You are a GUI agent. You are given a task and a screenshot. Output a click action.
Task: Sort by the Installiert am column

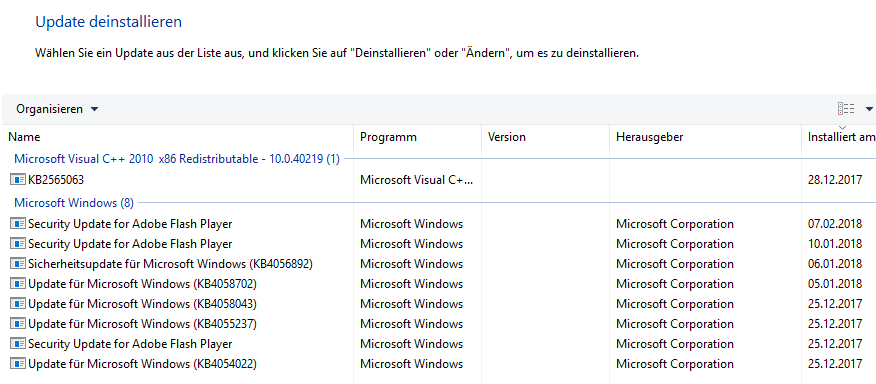839,137
